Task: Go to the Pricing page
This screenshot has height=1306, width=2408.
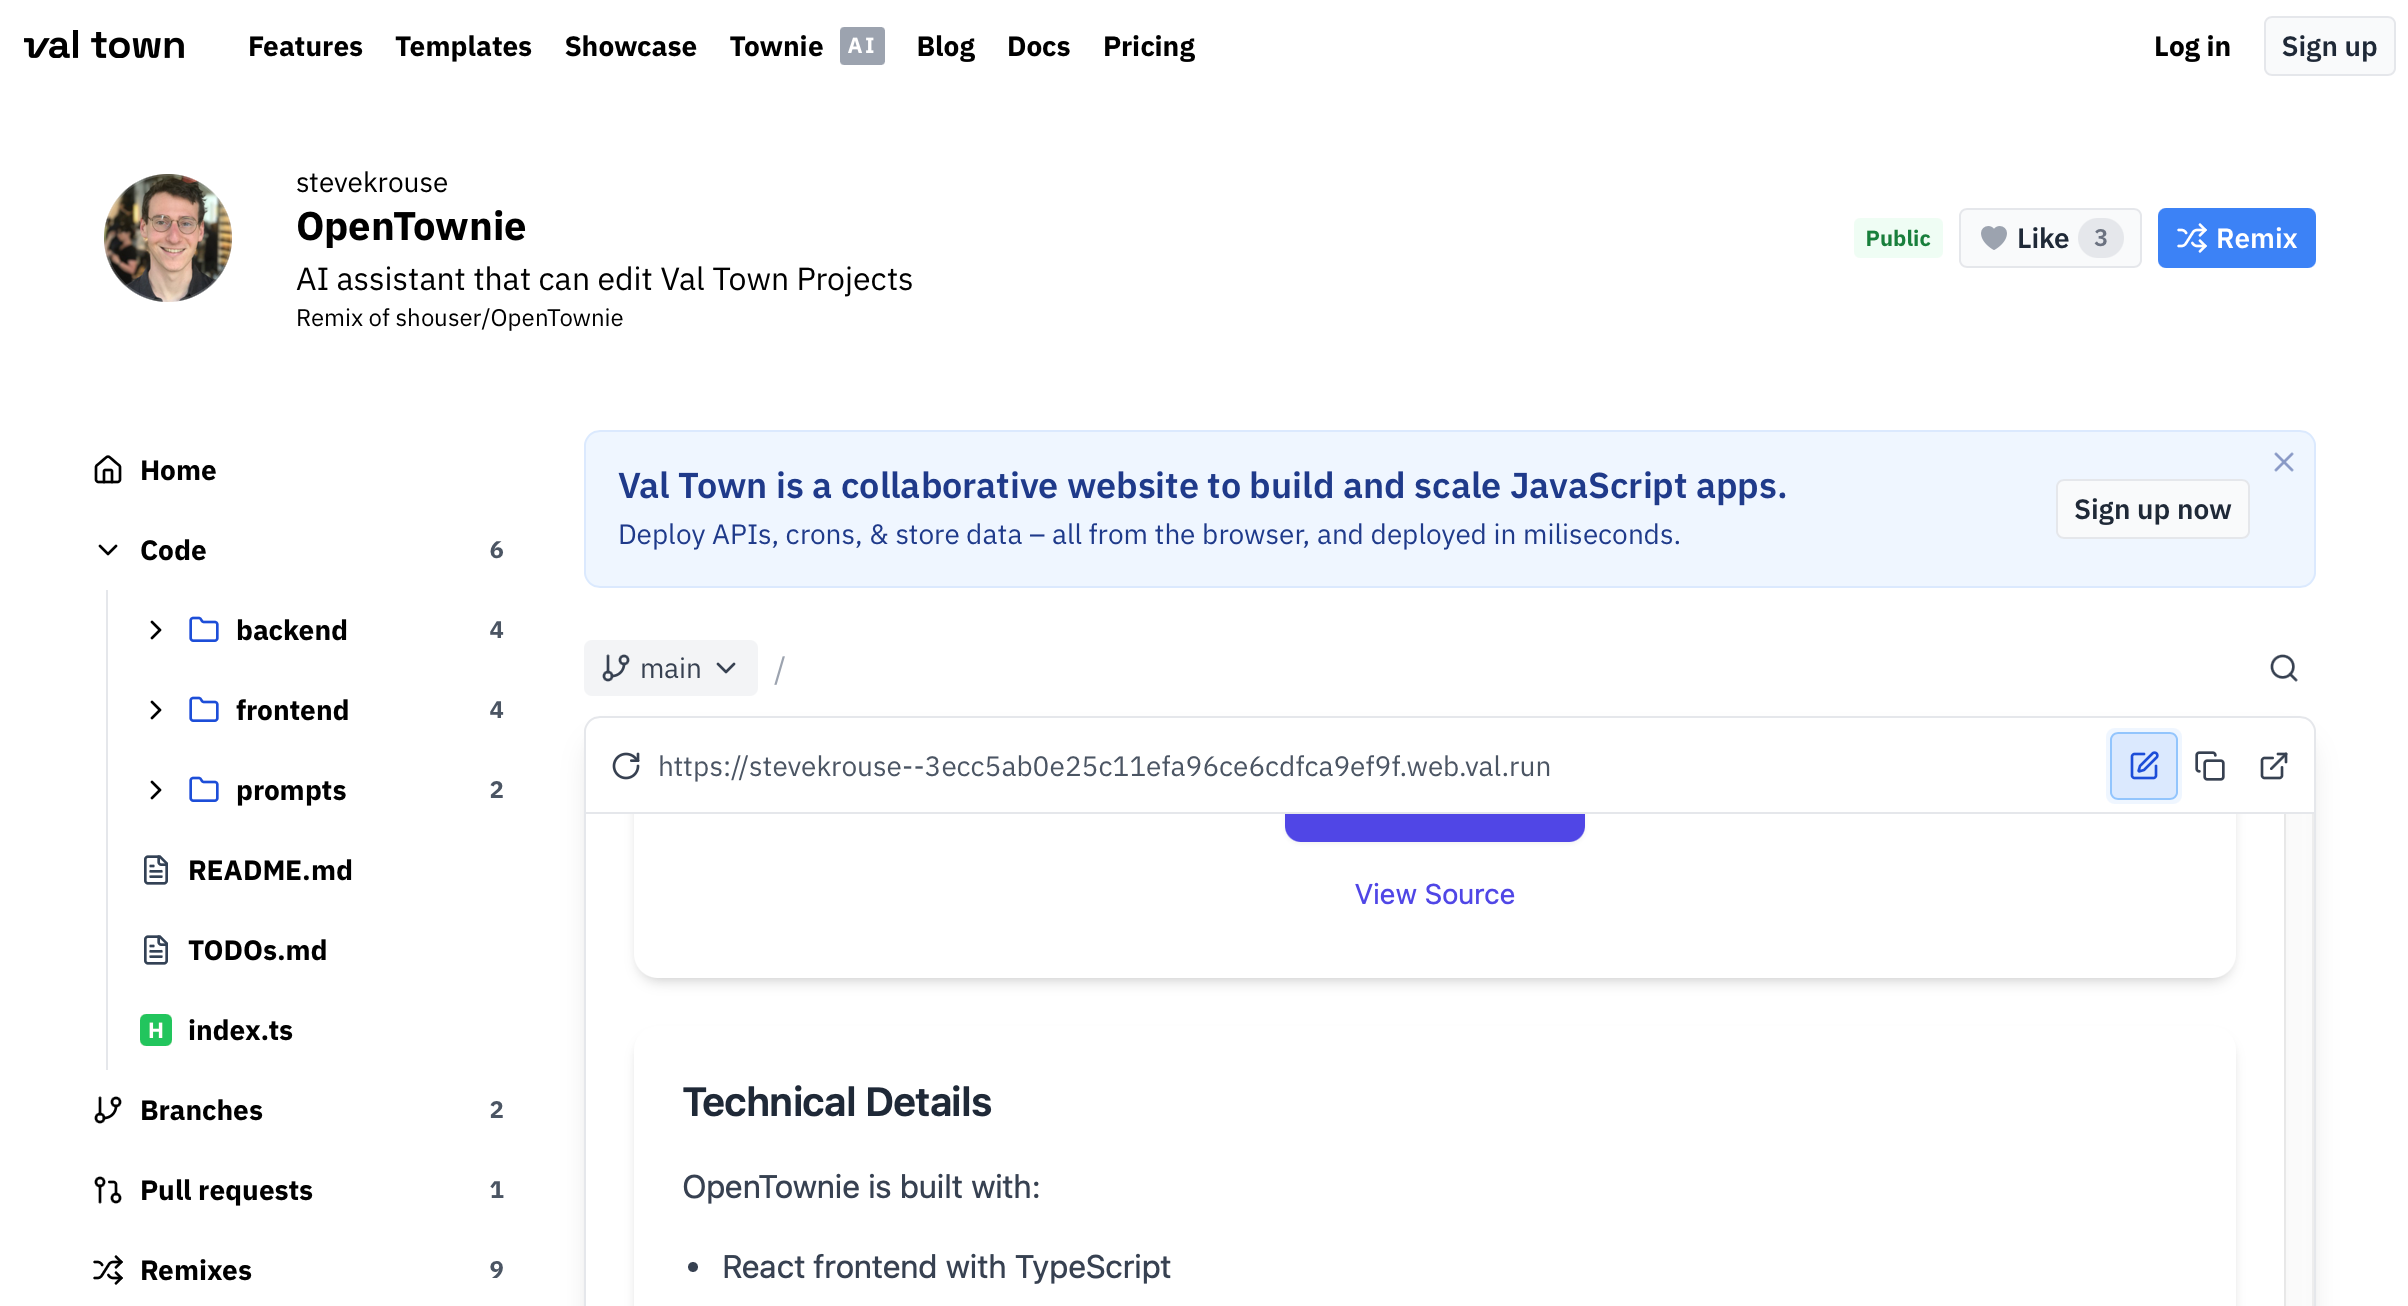Action: [1148, 46]
